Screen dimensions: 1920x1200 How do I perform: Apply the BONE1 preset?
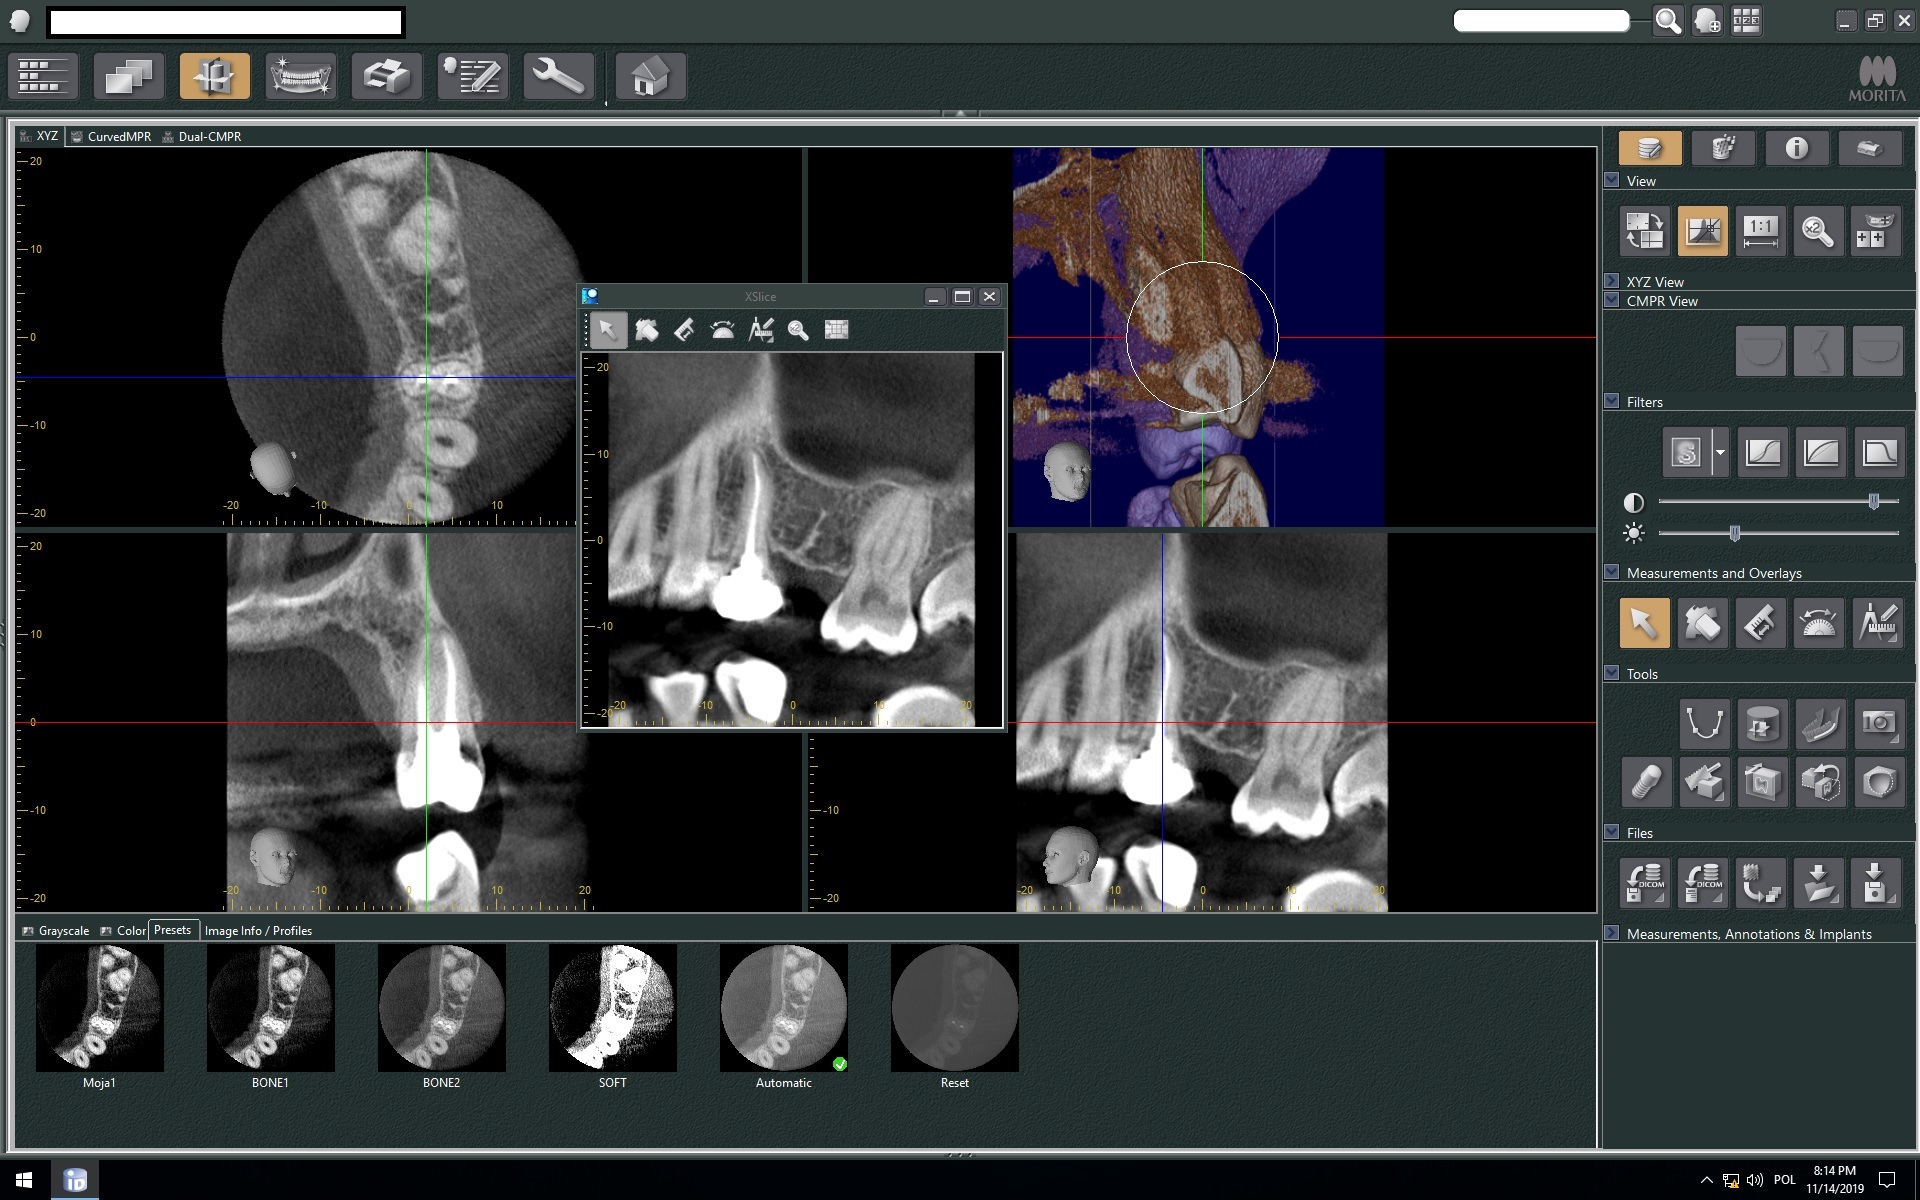click(x=271, y=1016)
